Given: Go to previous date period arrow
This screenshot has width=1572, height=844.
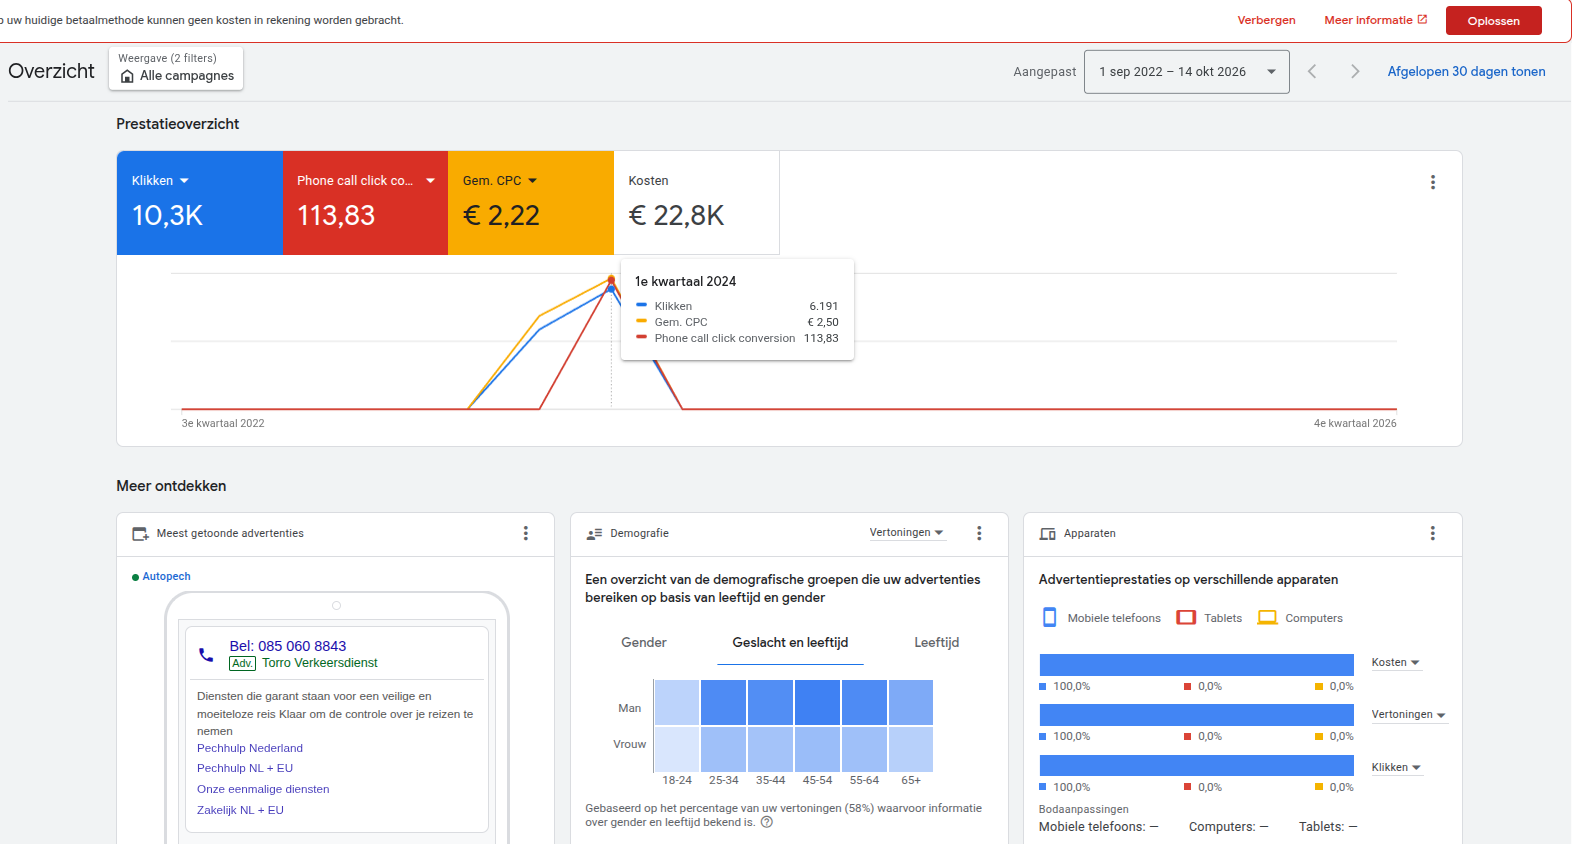Looking at the screenshot, I should (x=1312, y=71).
